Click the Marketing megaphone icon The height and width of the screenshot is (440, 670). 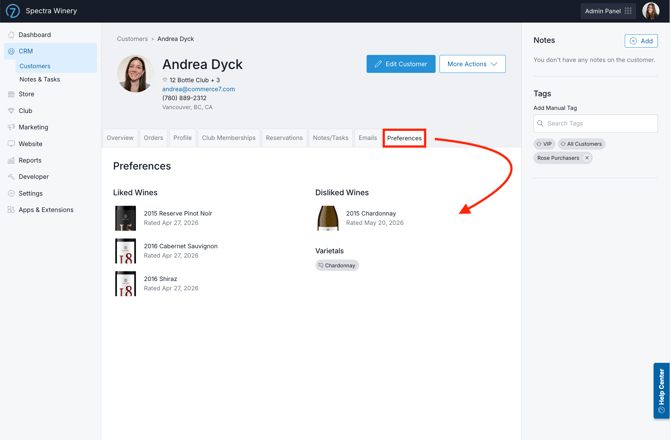pyautogui.click(x=11, y=127)
